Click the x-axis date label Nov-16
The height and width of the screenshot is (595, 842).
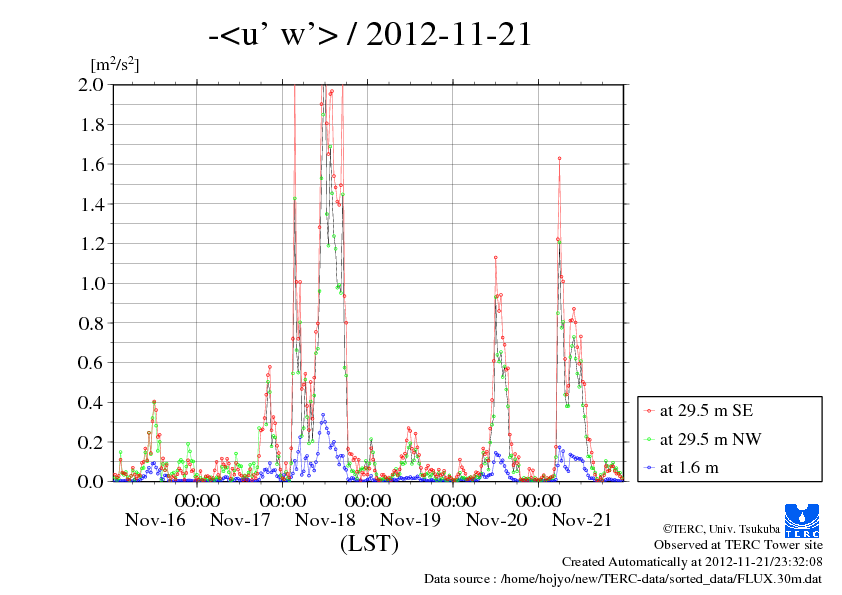[155, 520]
